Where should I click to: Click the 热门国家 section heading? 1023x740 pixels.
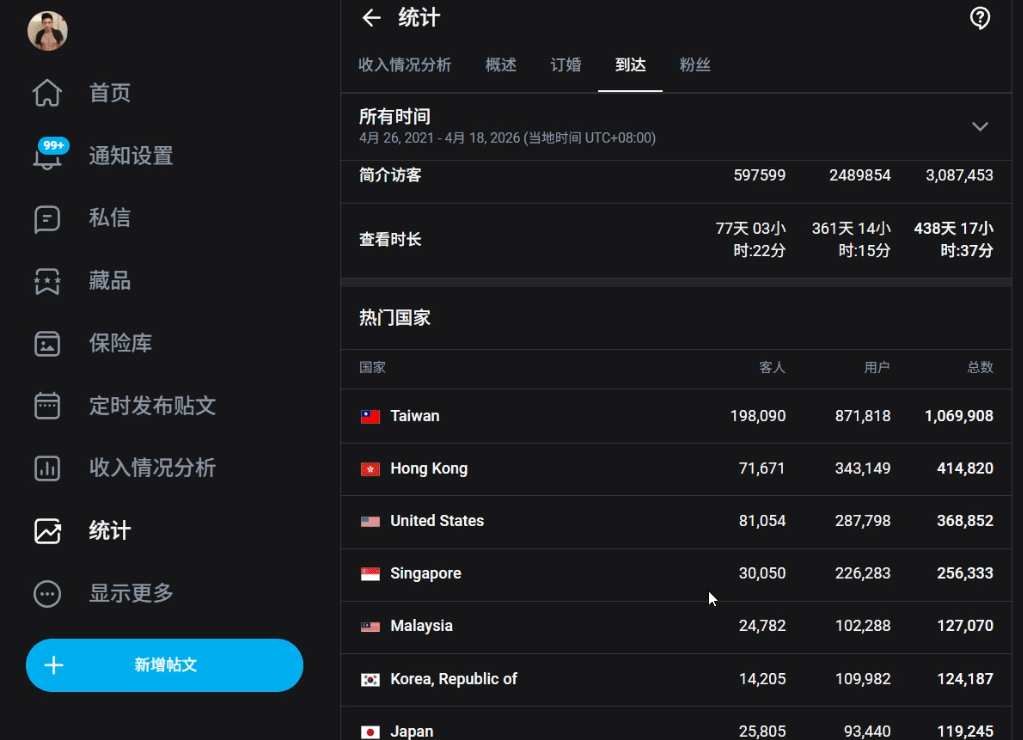click(x=395, y=318)
